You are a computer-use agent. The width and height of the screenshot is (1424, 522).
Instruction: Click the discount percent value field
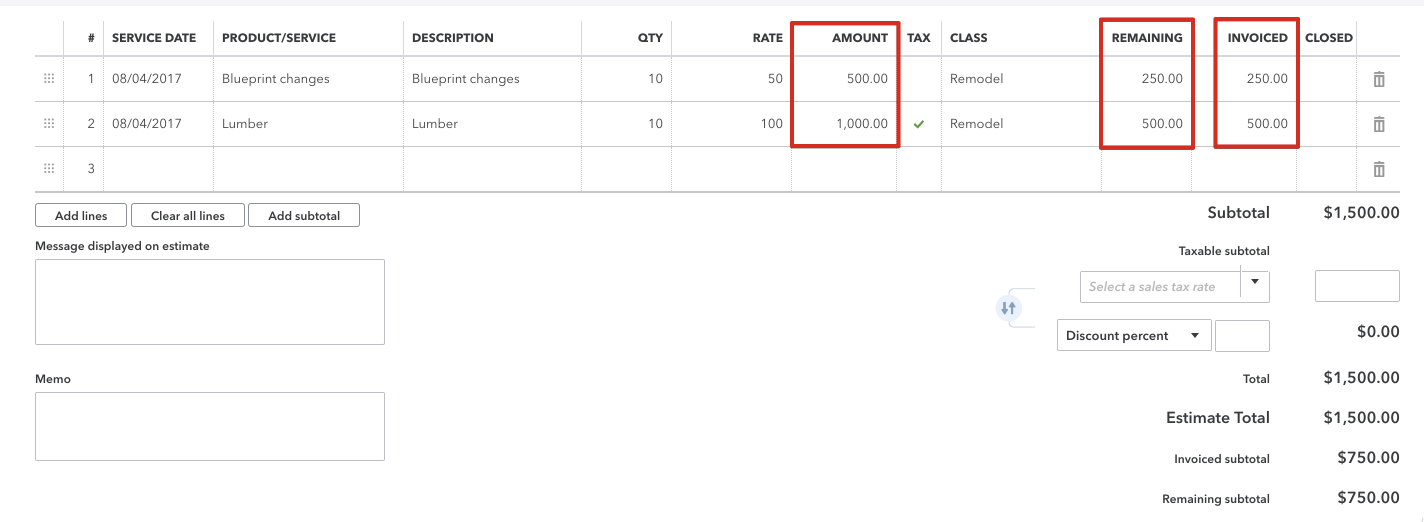1242,336
